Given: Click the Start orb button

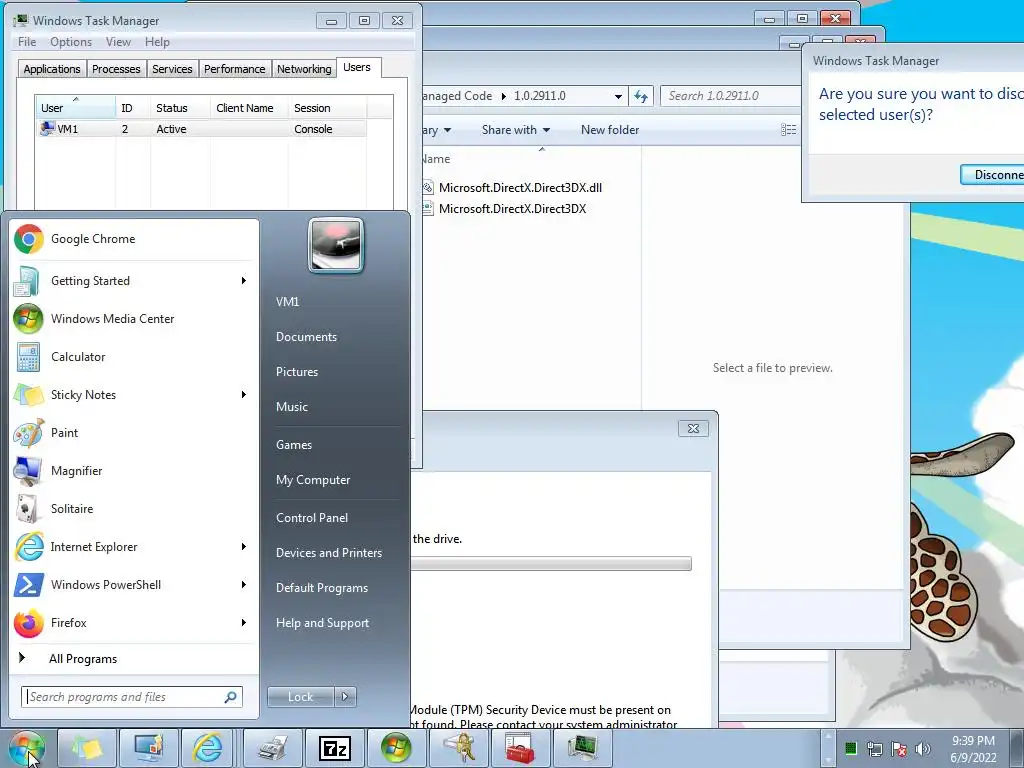Looking at the screenshot, I should pos(27,748).
